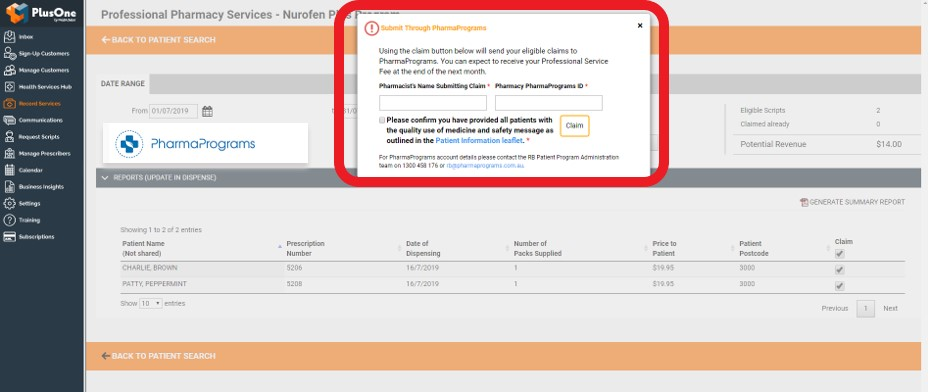Click the top Back to Patient Search link
Viewport: 928px width, 392px height.
point(159,40)
